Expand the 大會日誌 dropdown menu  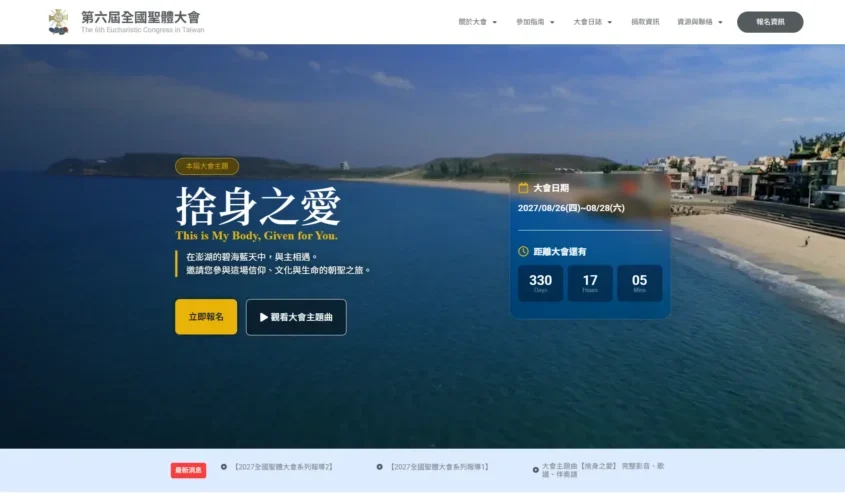coord(593,22)
